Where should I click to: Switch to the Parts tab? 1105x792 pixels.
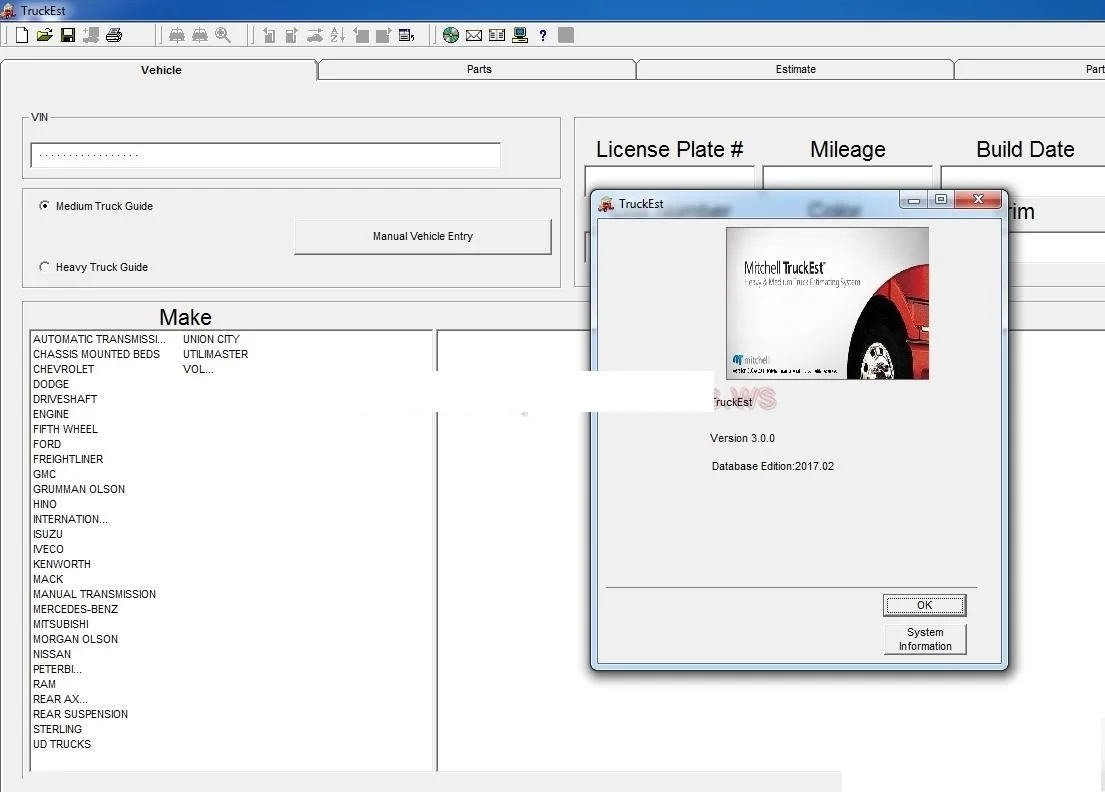click(x=478, y=69)
